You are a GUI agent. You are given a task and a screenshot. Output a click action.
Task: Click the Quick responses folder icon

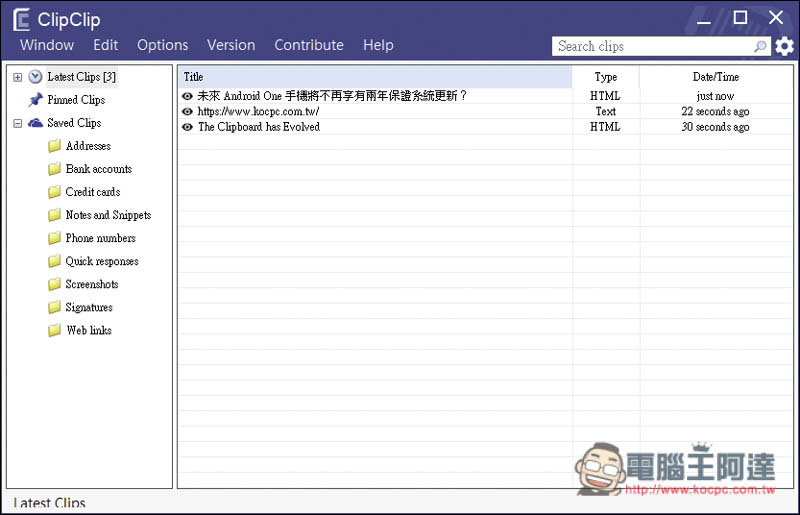[55, 261]
